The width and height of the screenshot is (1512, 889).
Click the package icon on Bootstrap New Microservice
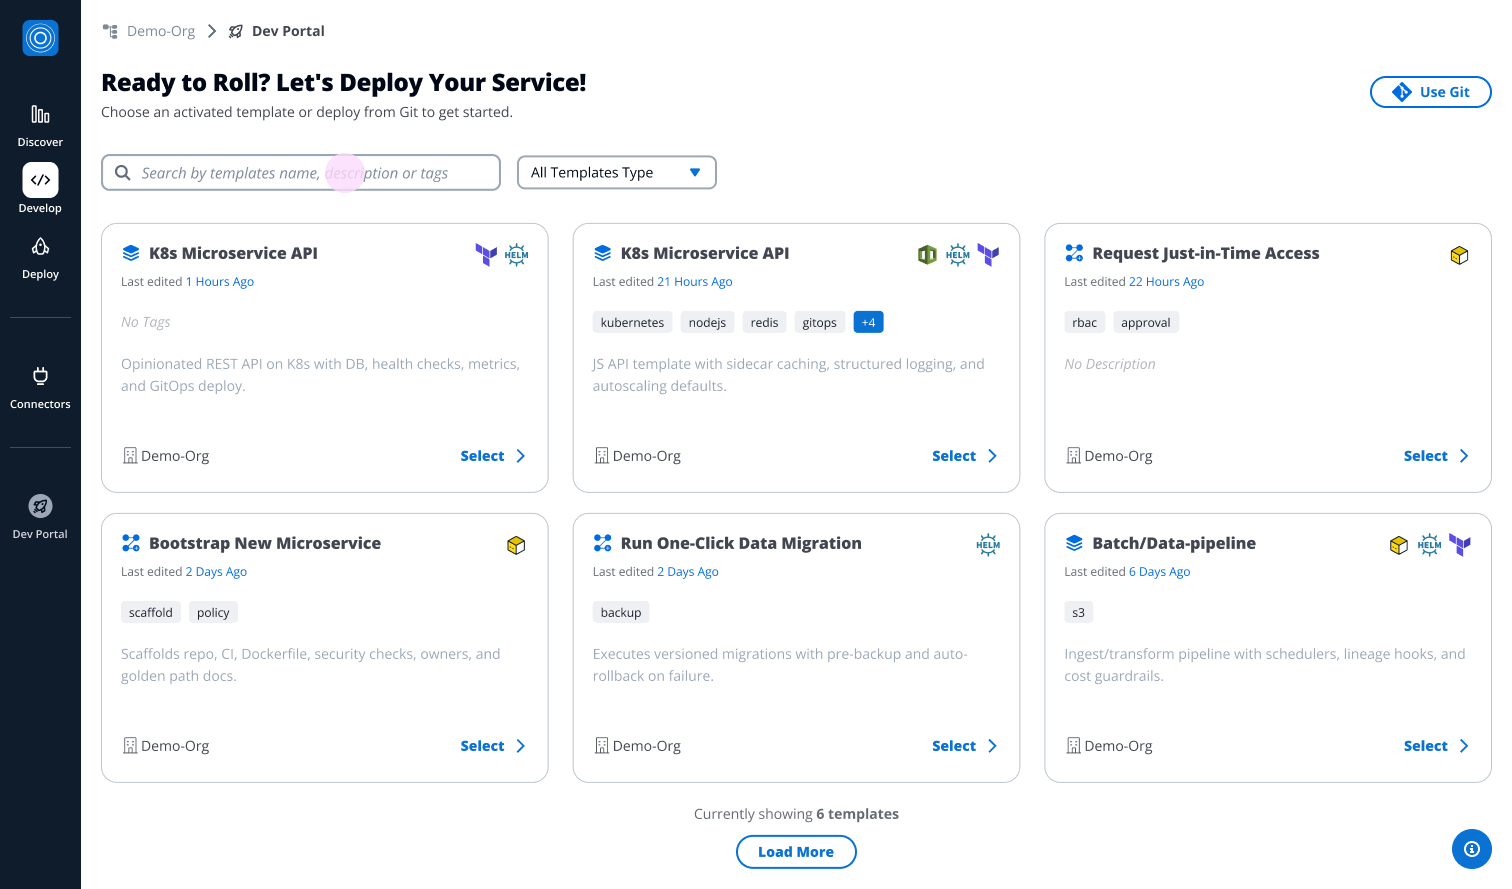point(516,545)
